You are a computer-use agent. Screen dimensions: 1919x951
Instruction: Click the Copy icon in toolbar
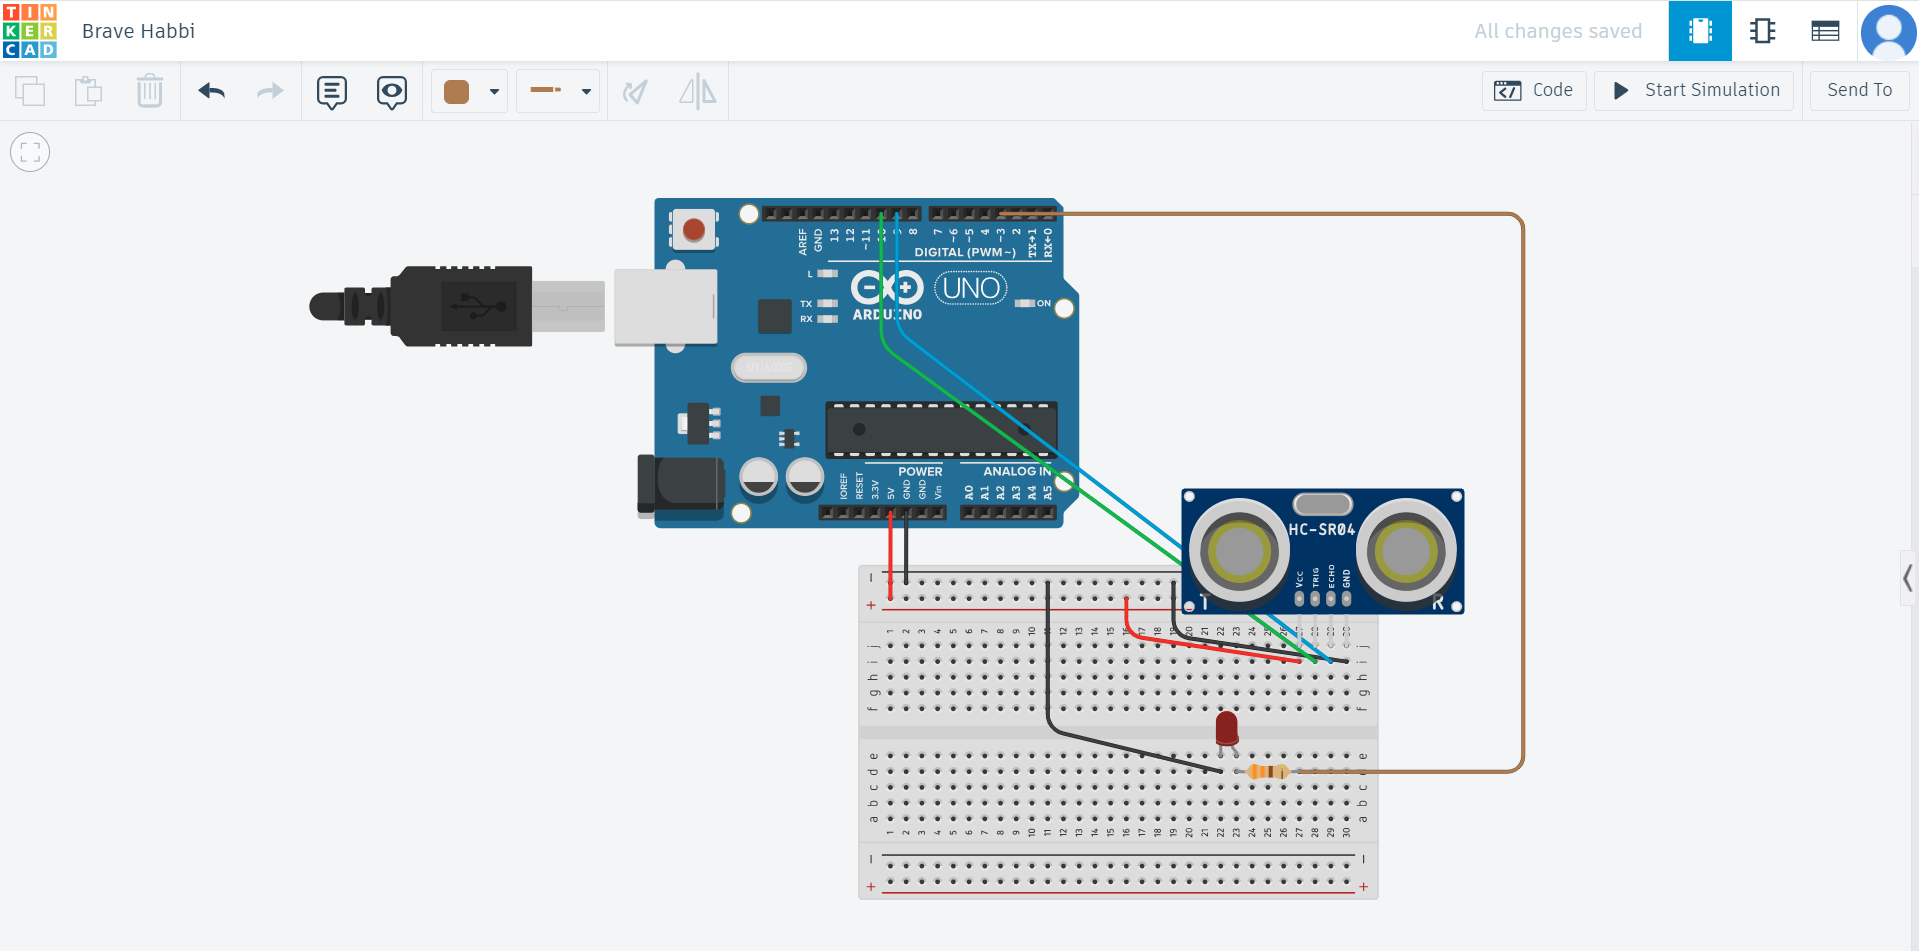pyautogui.click(x=30, y=91)
